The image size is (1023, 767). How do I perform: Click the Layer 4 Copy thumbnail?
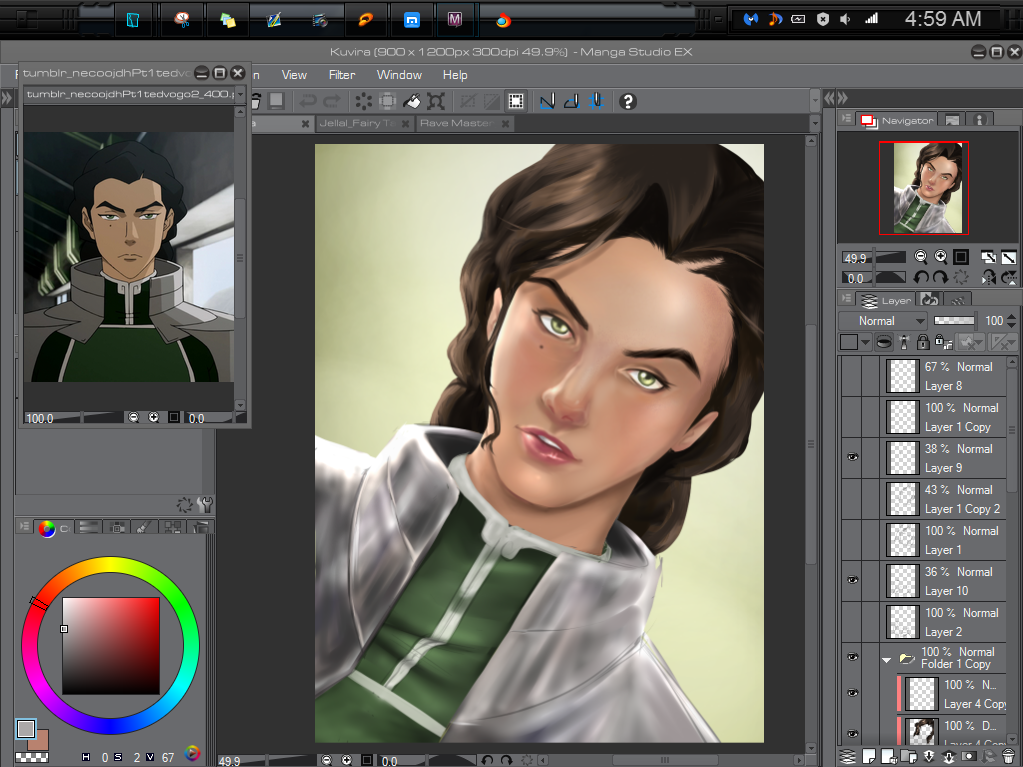click(922, 693)
